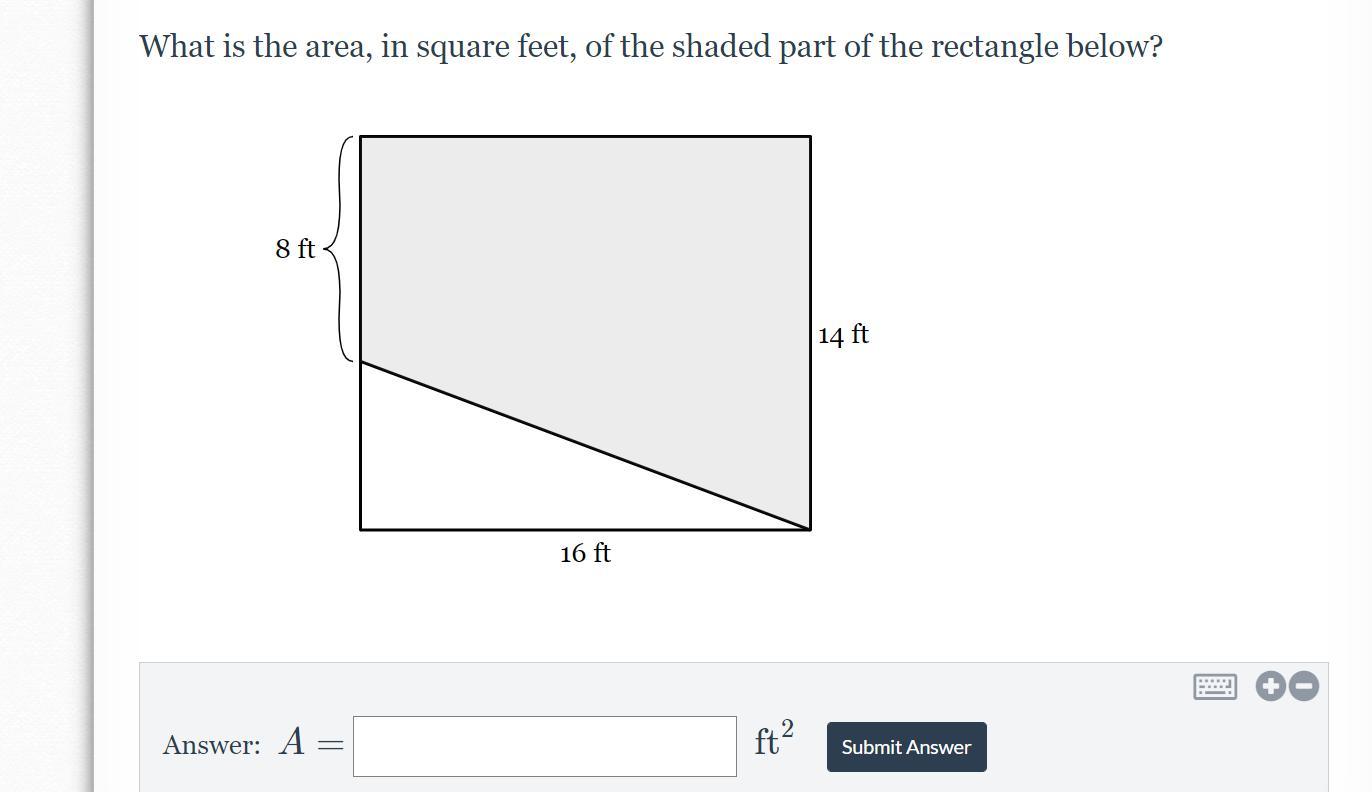The image size is (1372, 792).
Task: Submit the answer with Submit Answer button
Action: 907,747
